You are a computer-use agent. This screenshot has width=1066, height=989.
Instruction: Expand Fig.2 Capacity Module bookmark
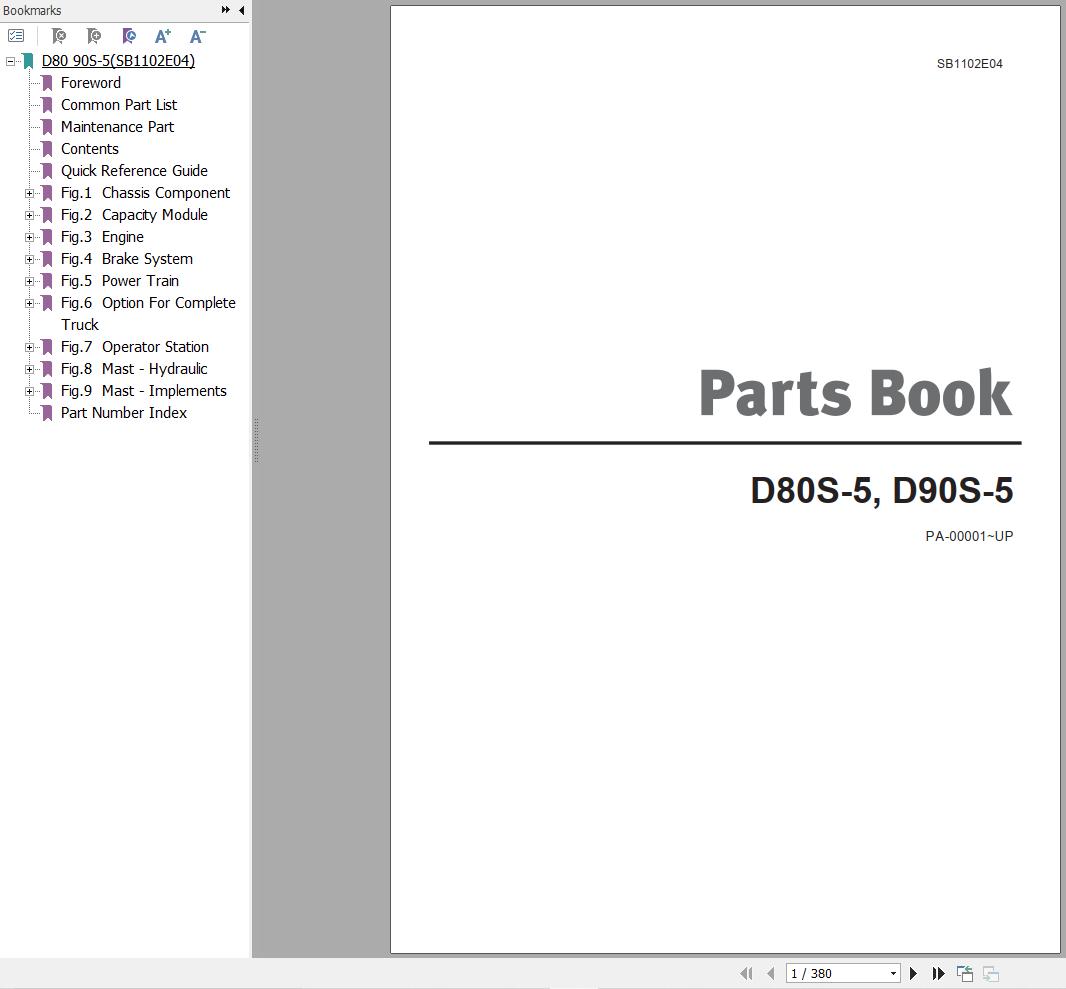coord(29,215)
